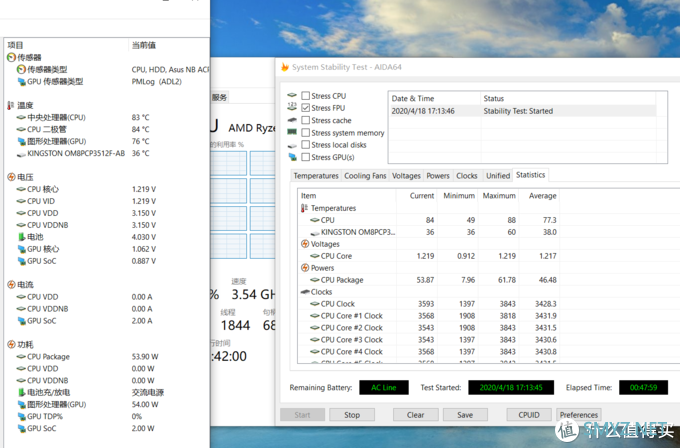
Task: Click the icon beside GPU 核心 voltage row
Action: click(21, 249)
